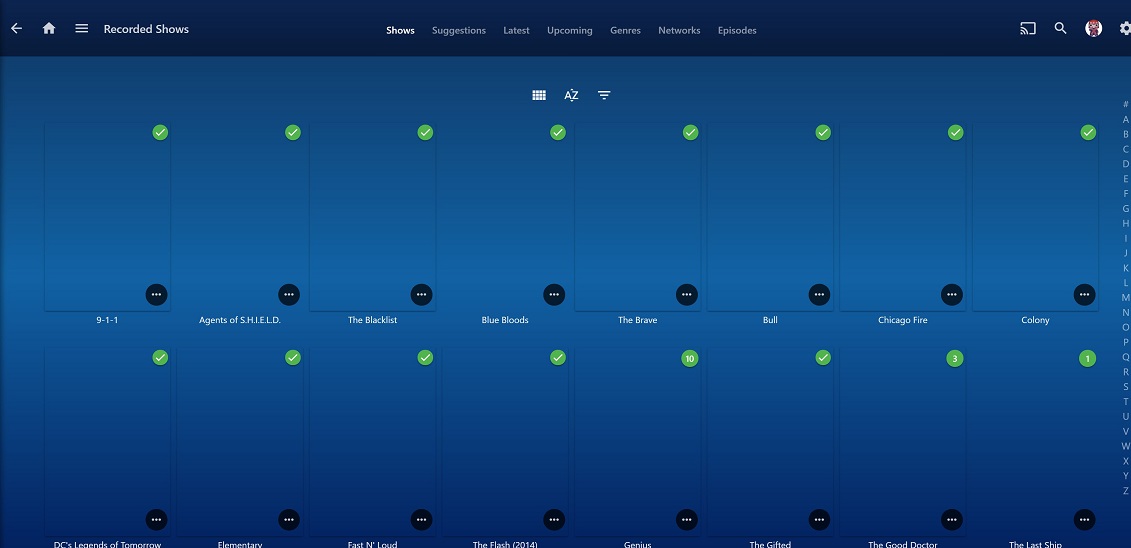Image resolution: width=1131 pixels, height=548 pixels.
Task: Open more options for Agents of S.H.I.E.L.D.
Action: 289,294
